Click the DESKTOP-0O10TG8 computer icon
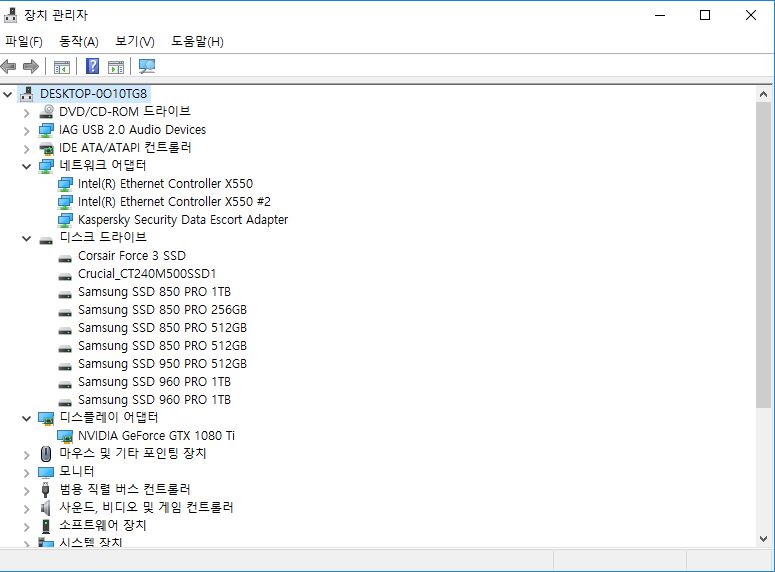 coord(27,93)
